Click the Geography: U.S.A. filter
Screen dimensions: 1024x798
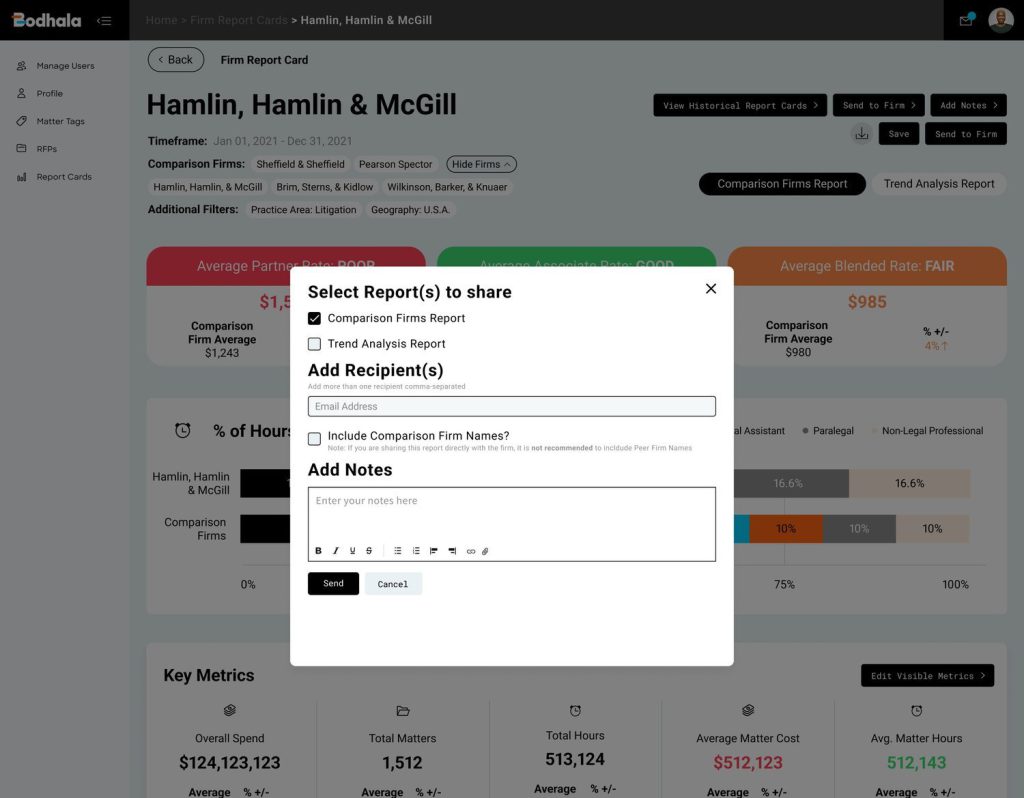pos(410,210)
